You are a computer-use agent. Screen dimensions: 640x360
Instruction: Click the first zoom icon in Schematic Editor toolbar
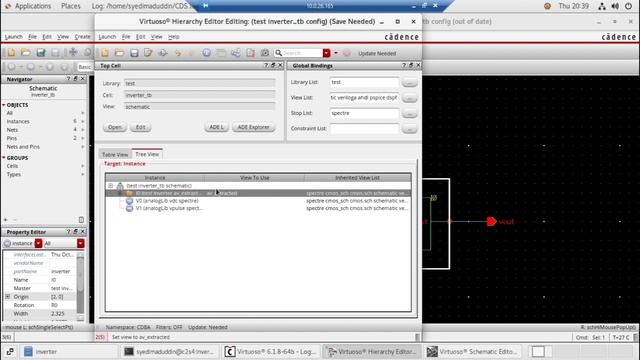[x=12, y=67]
